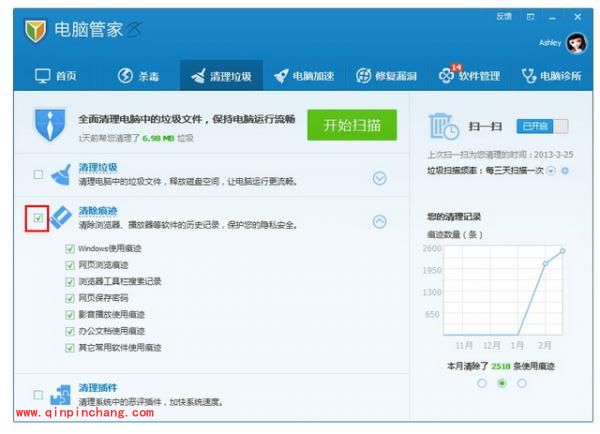Click the 电脑管家 shield logo
The height and width of the screenshot is (434, 600).
36,30
